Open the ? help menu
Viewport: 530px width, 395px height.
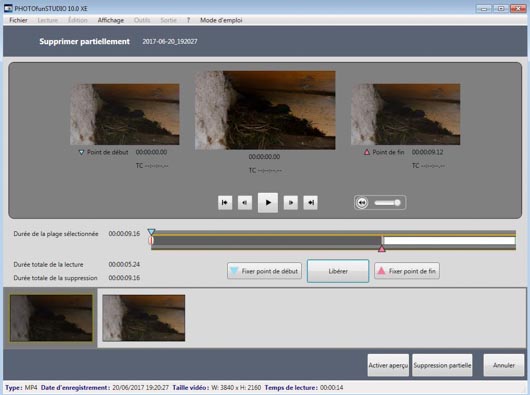point(188,20)
